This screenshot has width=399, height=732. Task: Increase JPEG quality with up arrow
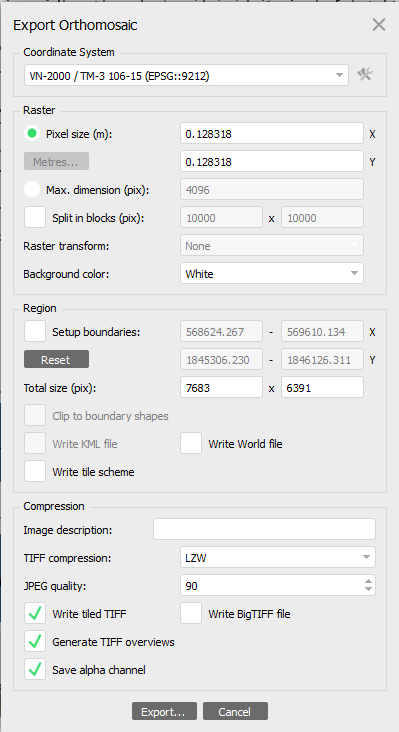[x=369, y=581]
